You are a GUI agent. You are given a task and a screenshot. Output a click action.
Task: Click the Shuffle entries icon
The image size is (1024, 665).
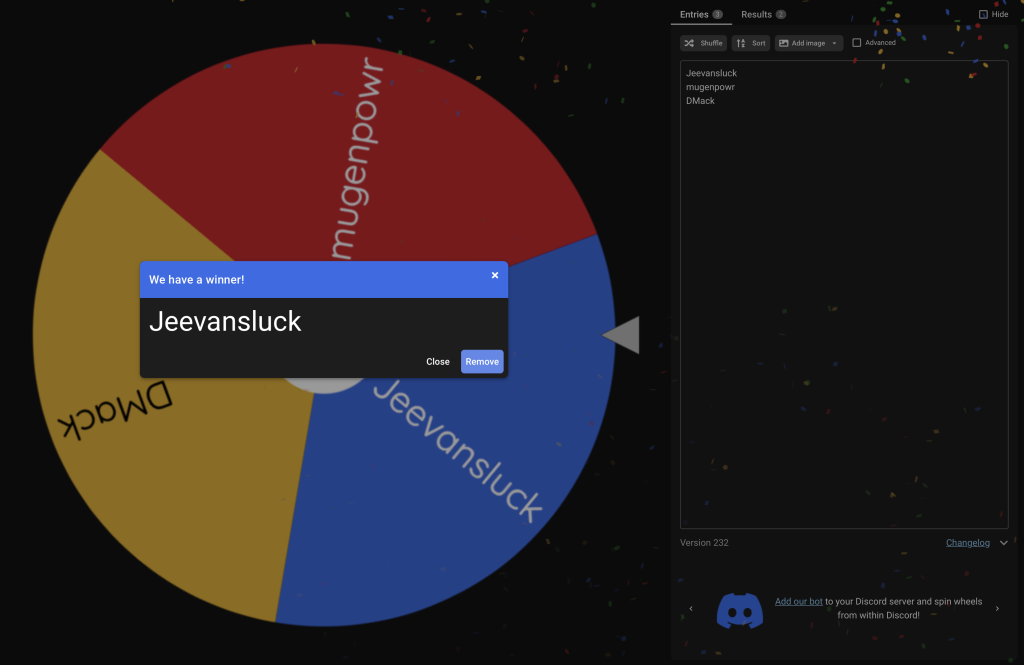pos(690,43)
